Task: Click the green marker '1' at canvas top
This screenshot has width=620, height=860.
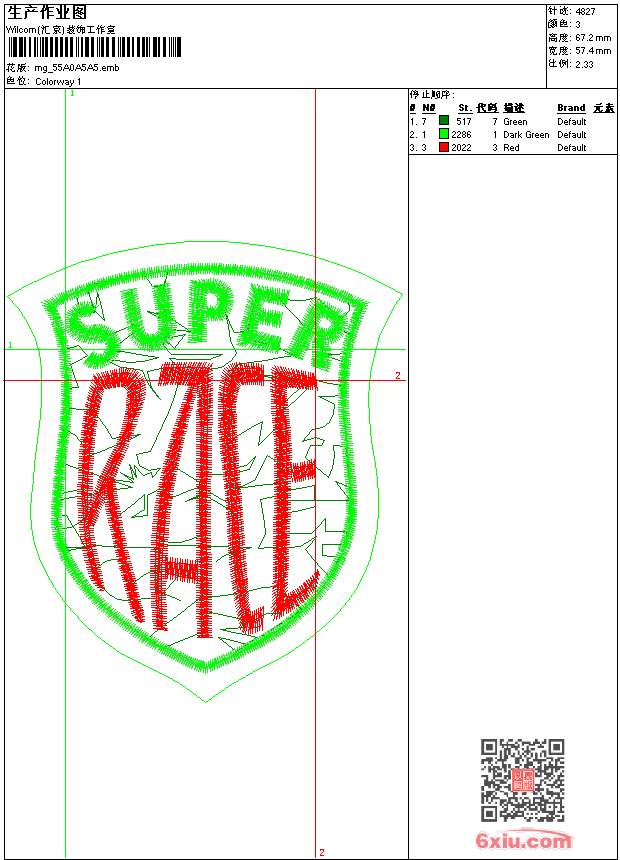Action: click(72, 93)
